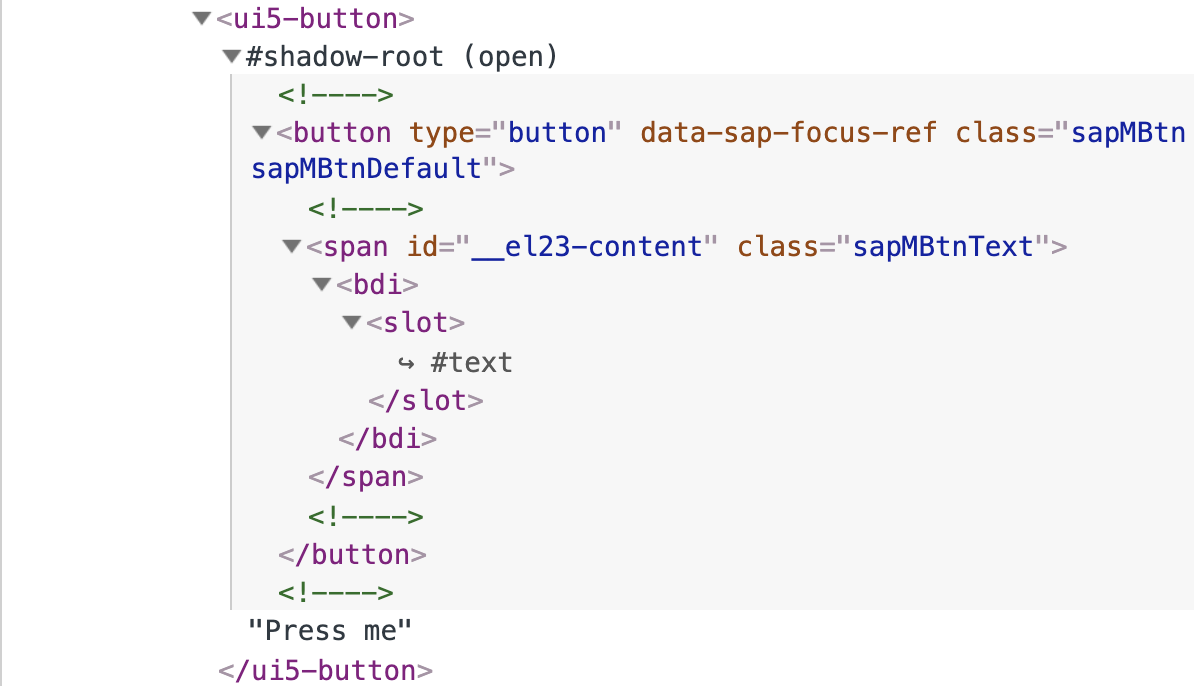The width and height of the screenshot is (1194, 686).
Task: Select the closing </button> tag
Action: click(x=352, y=554)
